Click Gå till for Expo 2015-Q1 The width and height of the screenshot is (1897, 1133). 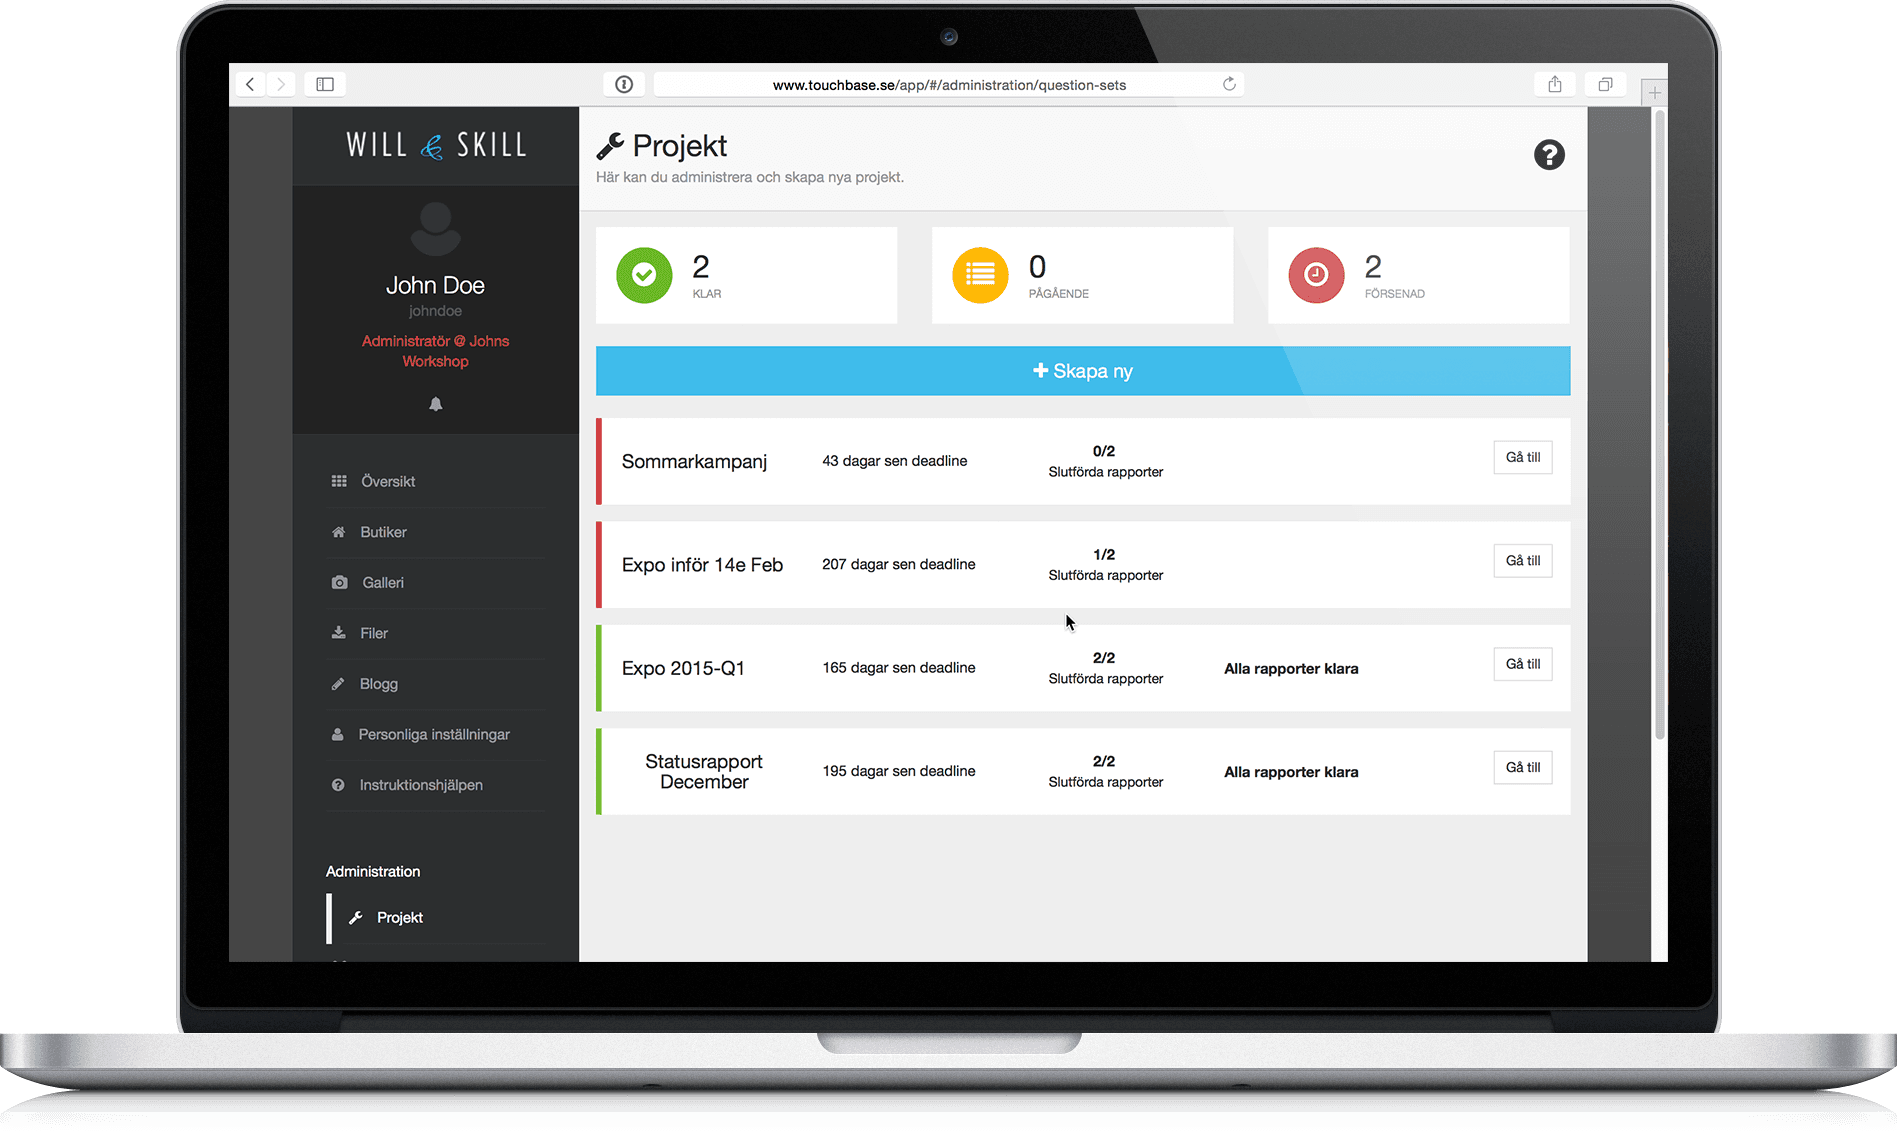1523,664
